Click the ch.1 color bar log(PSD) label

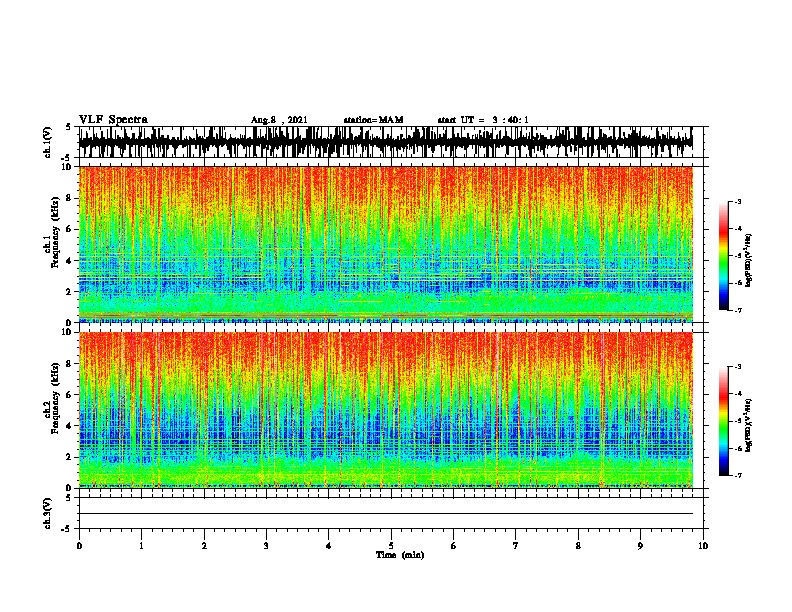[x=749, y=260]
